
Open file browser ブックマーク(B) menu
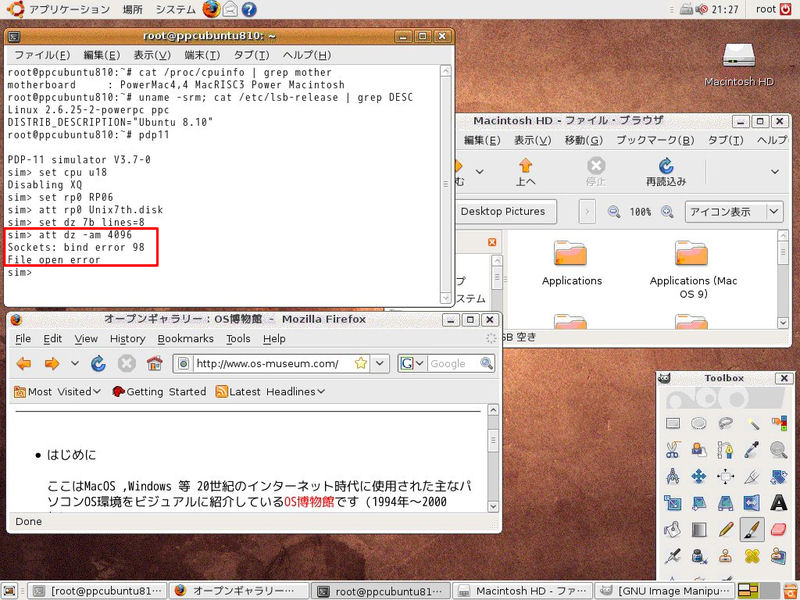coord(655,140)
